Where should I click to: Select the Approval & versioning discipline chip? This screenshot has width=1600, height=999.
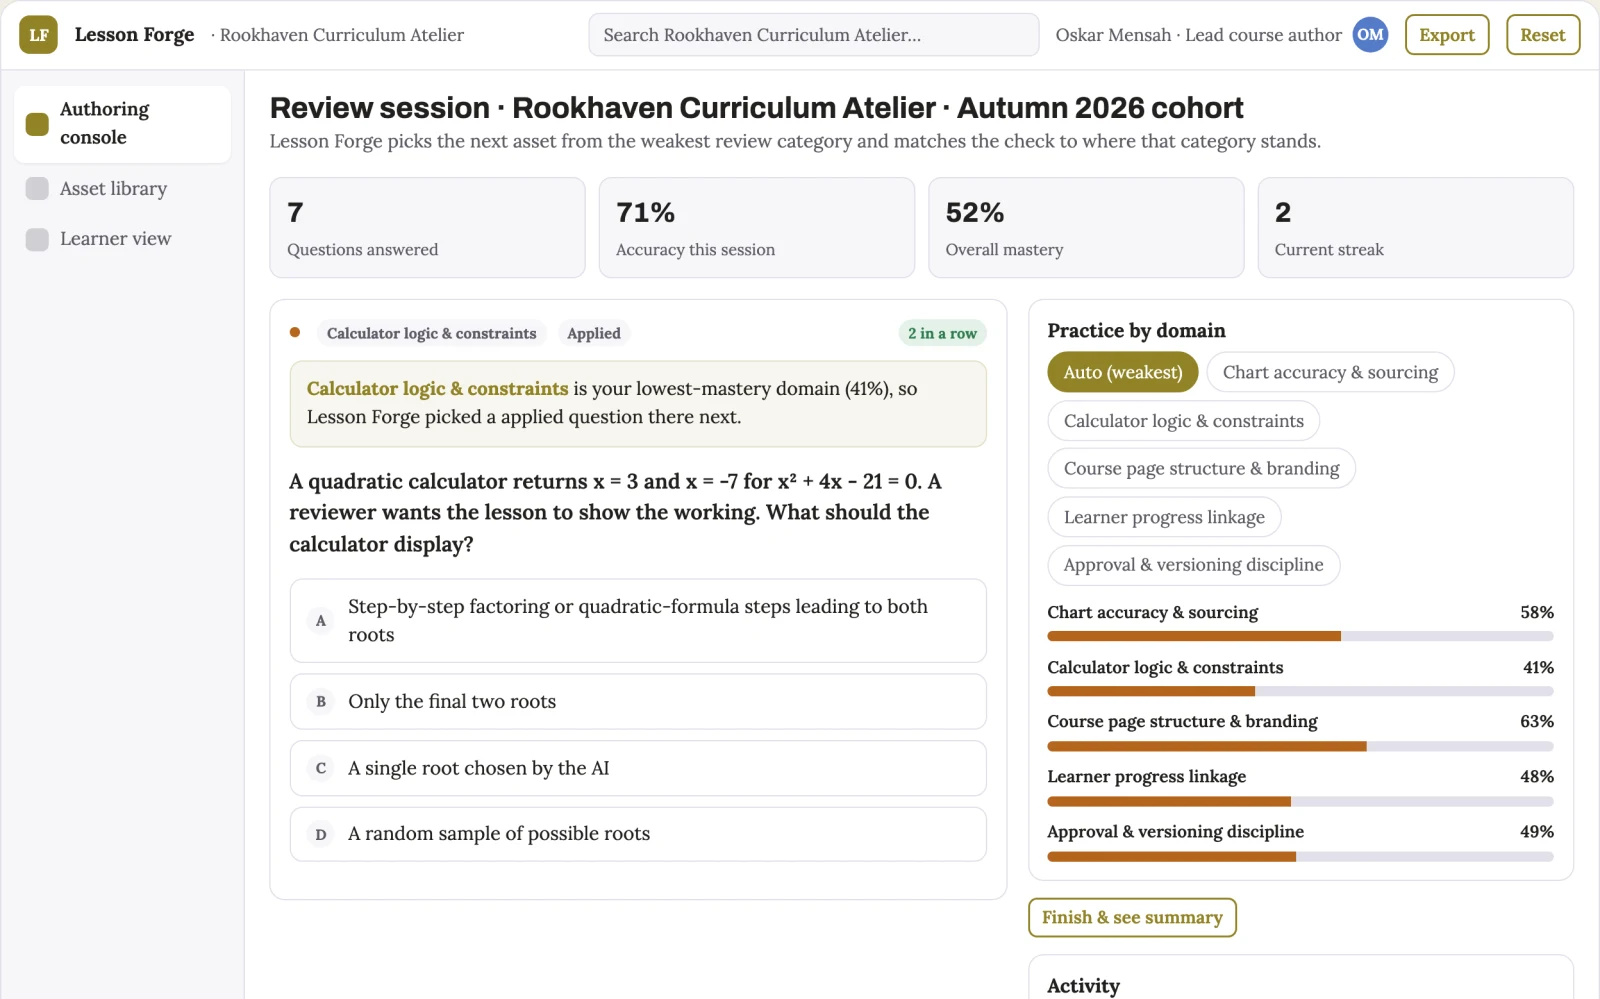(x=1194, y=565)
